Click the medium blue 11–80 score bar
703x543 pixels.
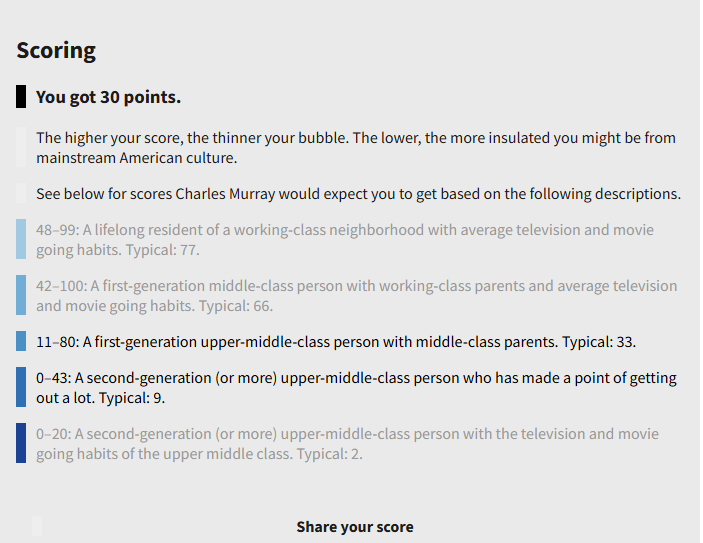click(21, 341)
